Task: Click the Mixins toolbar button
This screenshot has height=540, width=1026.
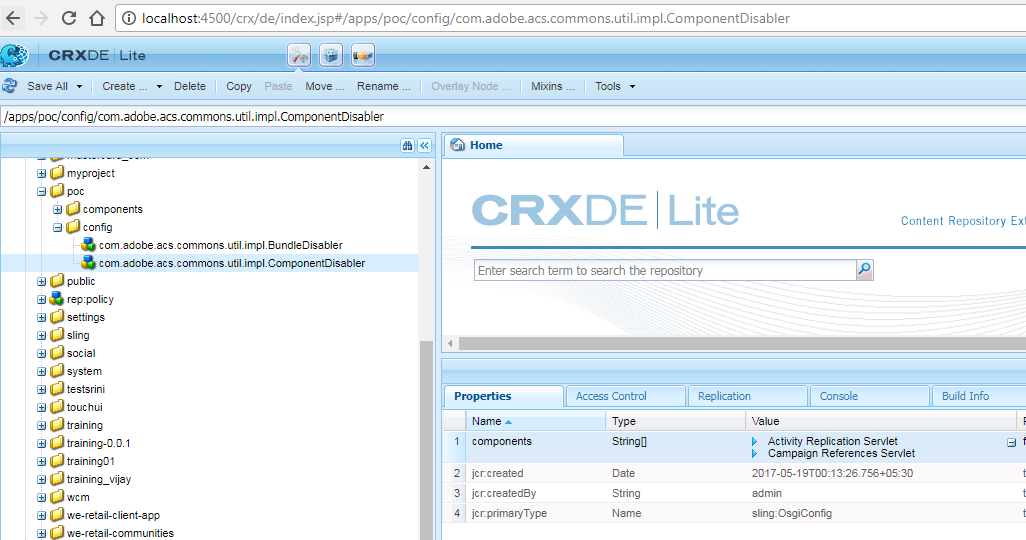Action: coord(552,86)
